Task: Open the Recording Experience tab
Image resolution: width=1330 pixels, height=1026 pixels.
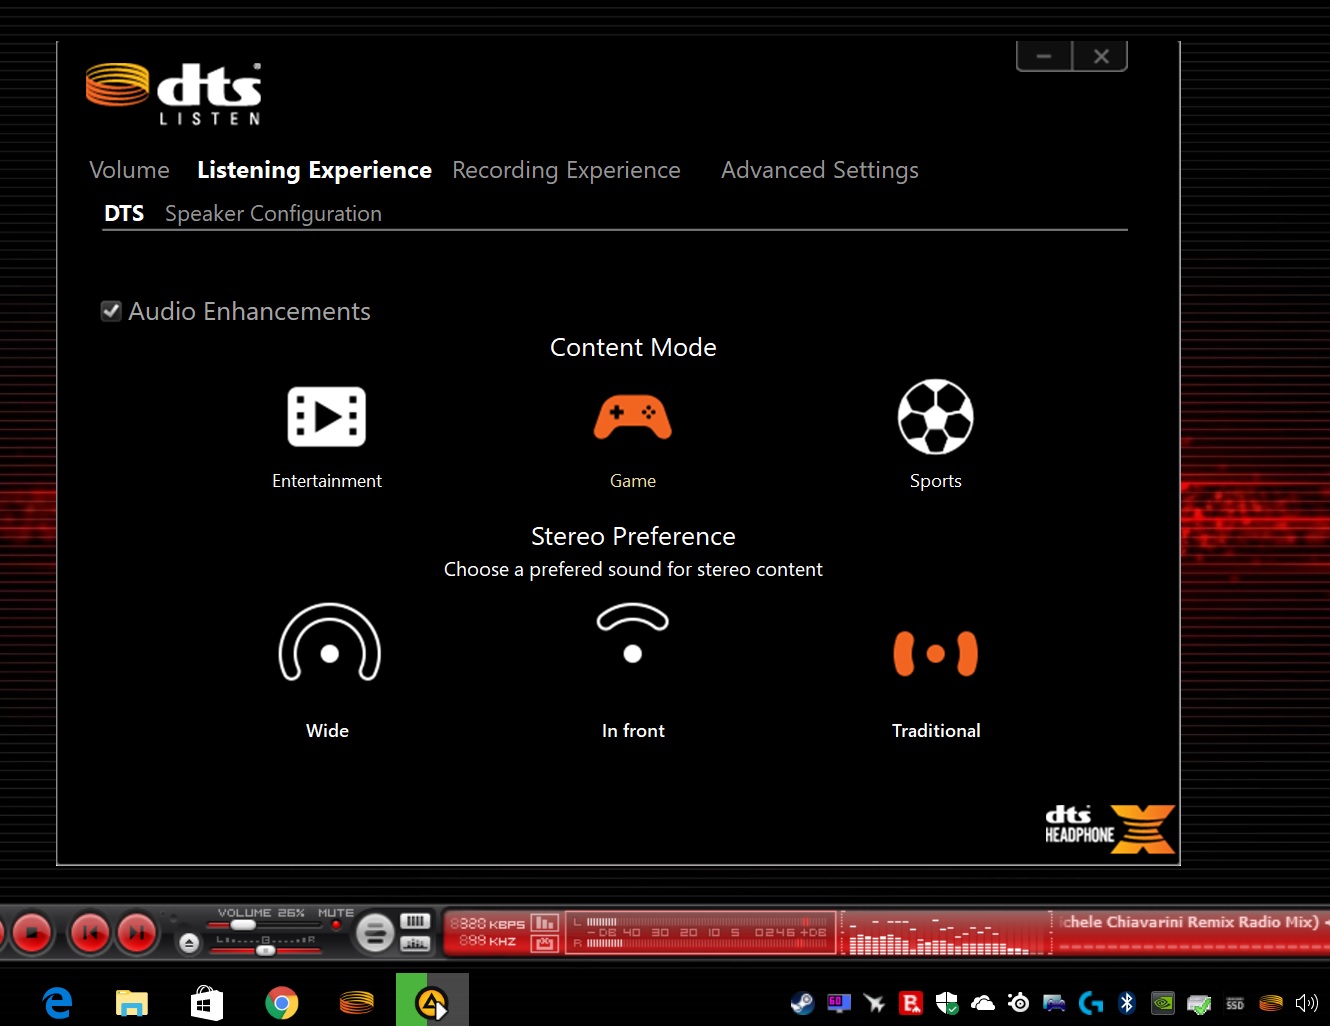Action: pos(566,170)
